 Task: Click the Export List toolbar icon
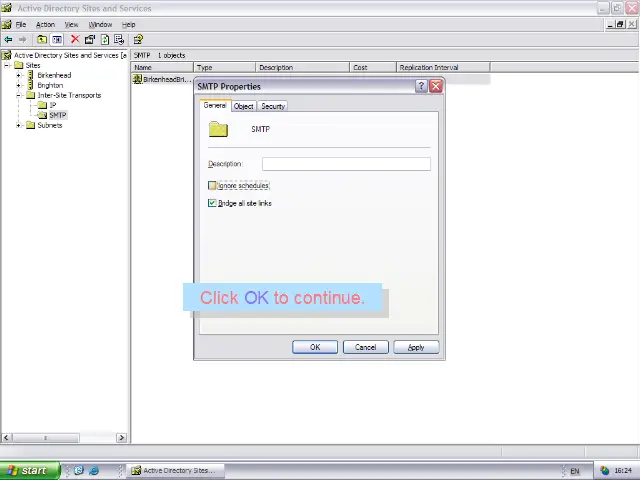coord(119,40)
